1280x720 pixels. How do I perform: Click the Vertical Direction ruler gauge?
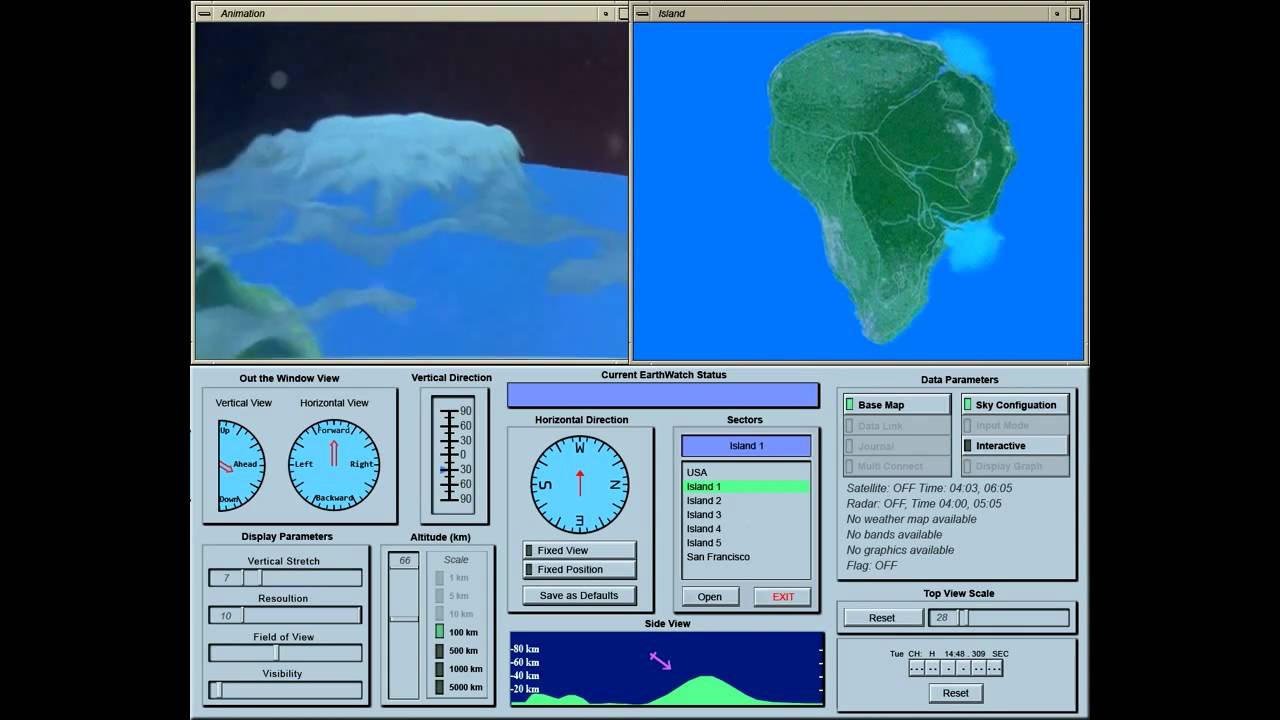452,455
